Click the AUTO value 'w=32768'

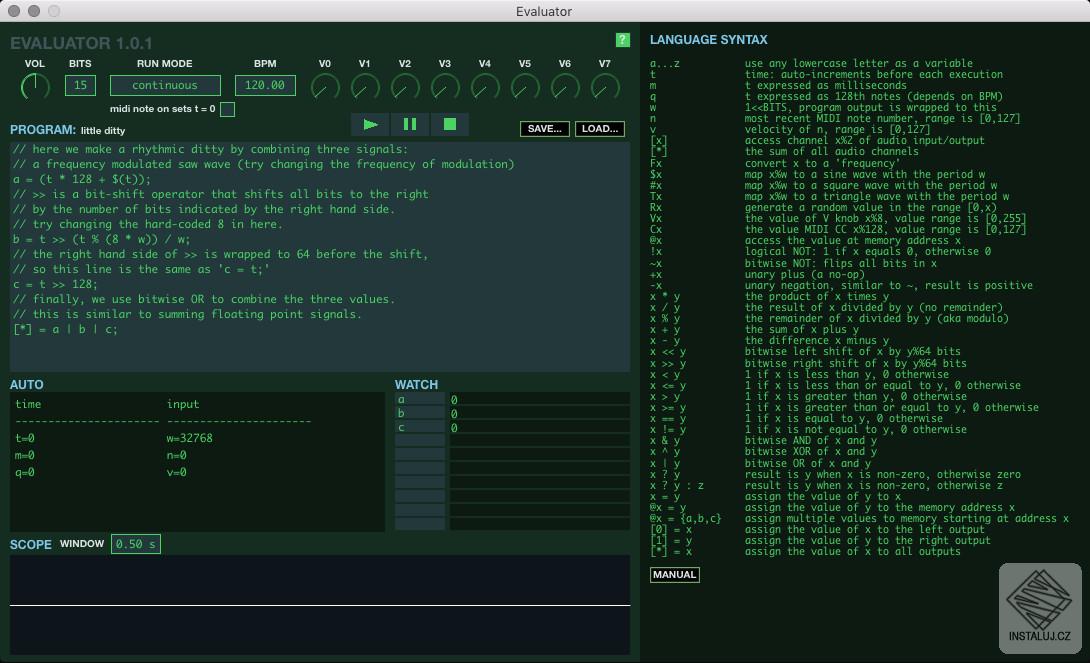pyautogui.click(x=189, y=439)
